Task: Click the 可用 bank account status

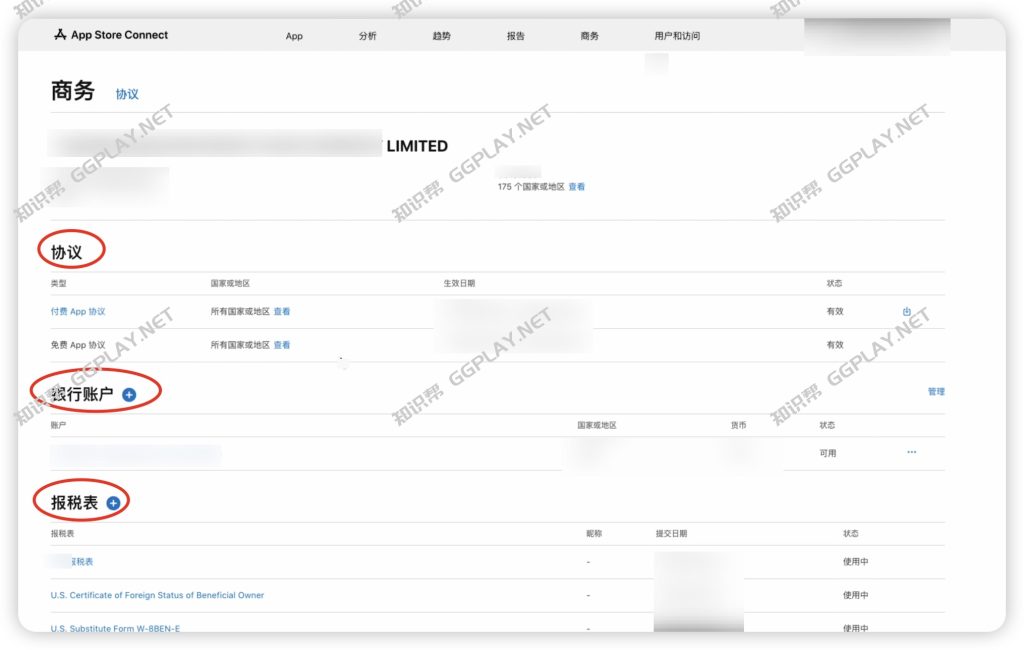Action: tap(828, 453)
